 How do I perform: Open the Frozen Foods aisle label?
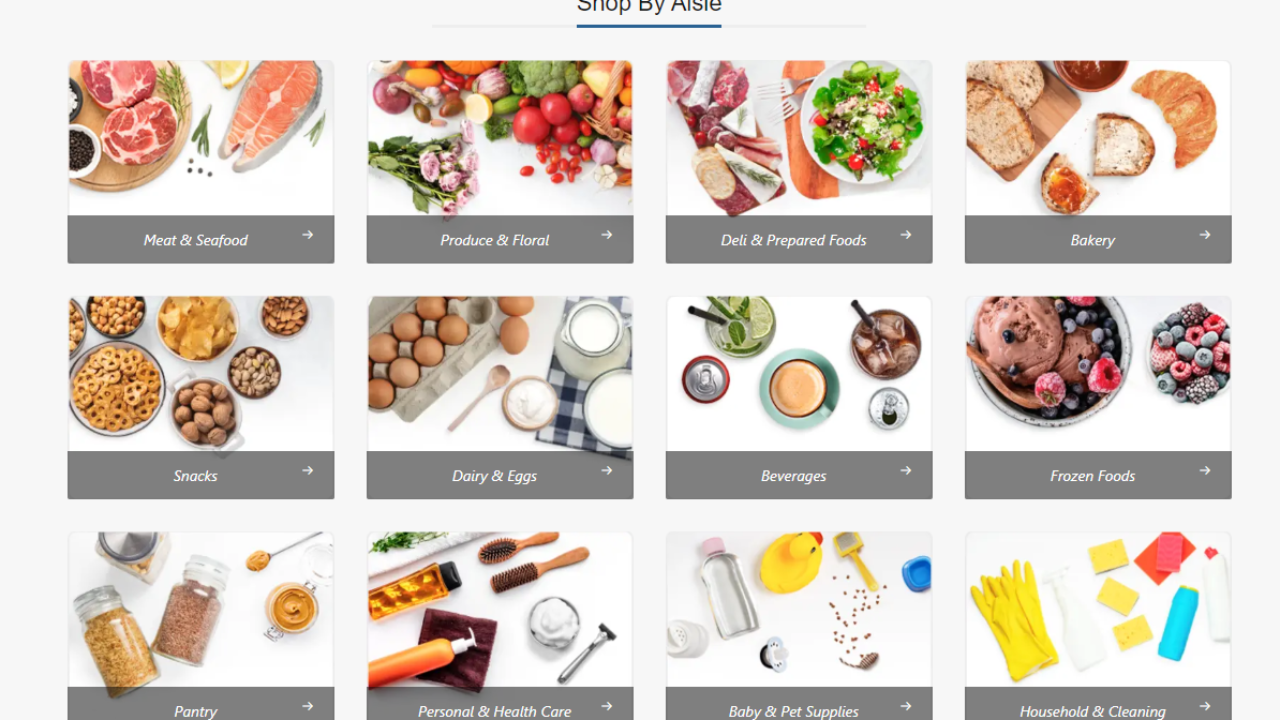pos(1092,476)
